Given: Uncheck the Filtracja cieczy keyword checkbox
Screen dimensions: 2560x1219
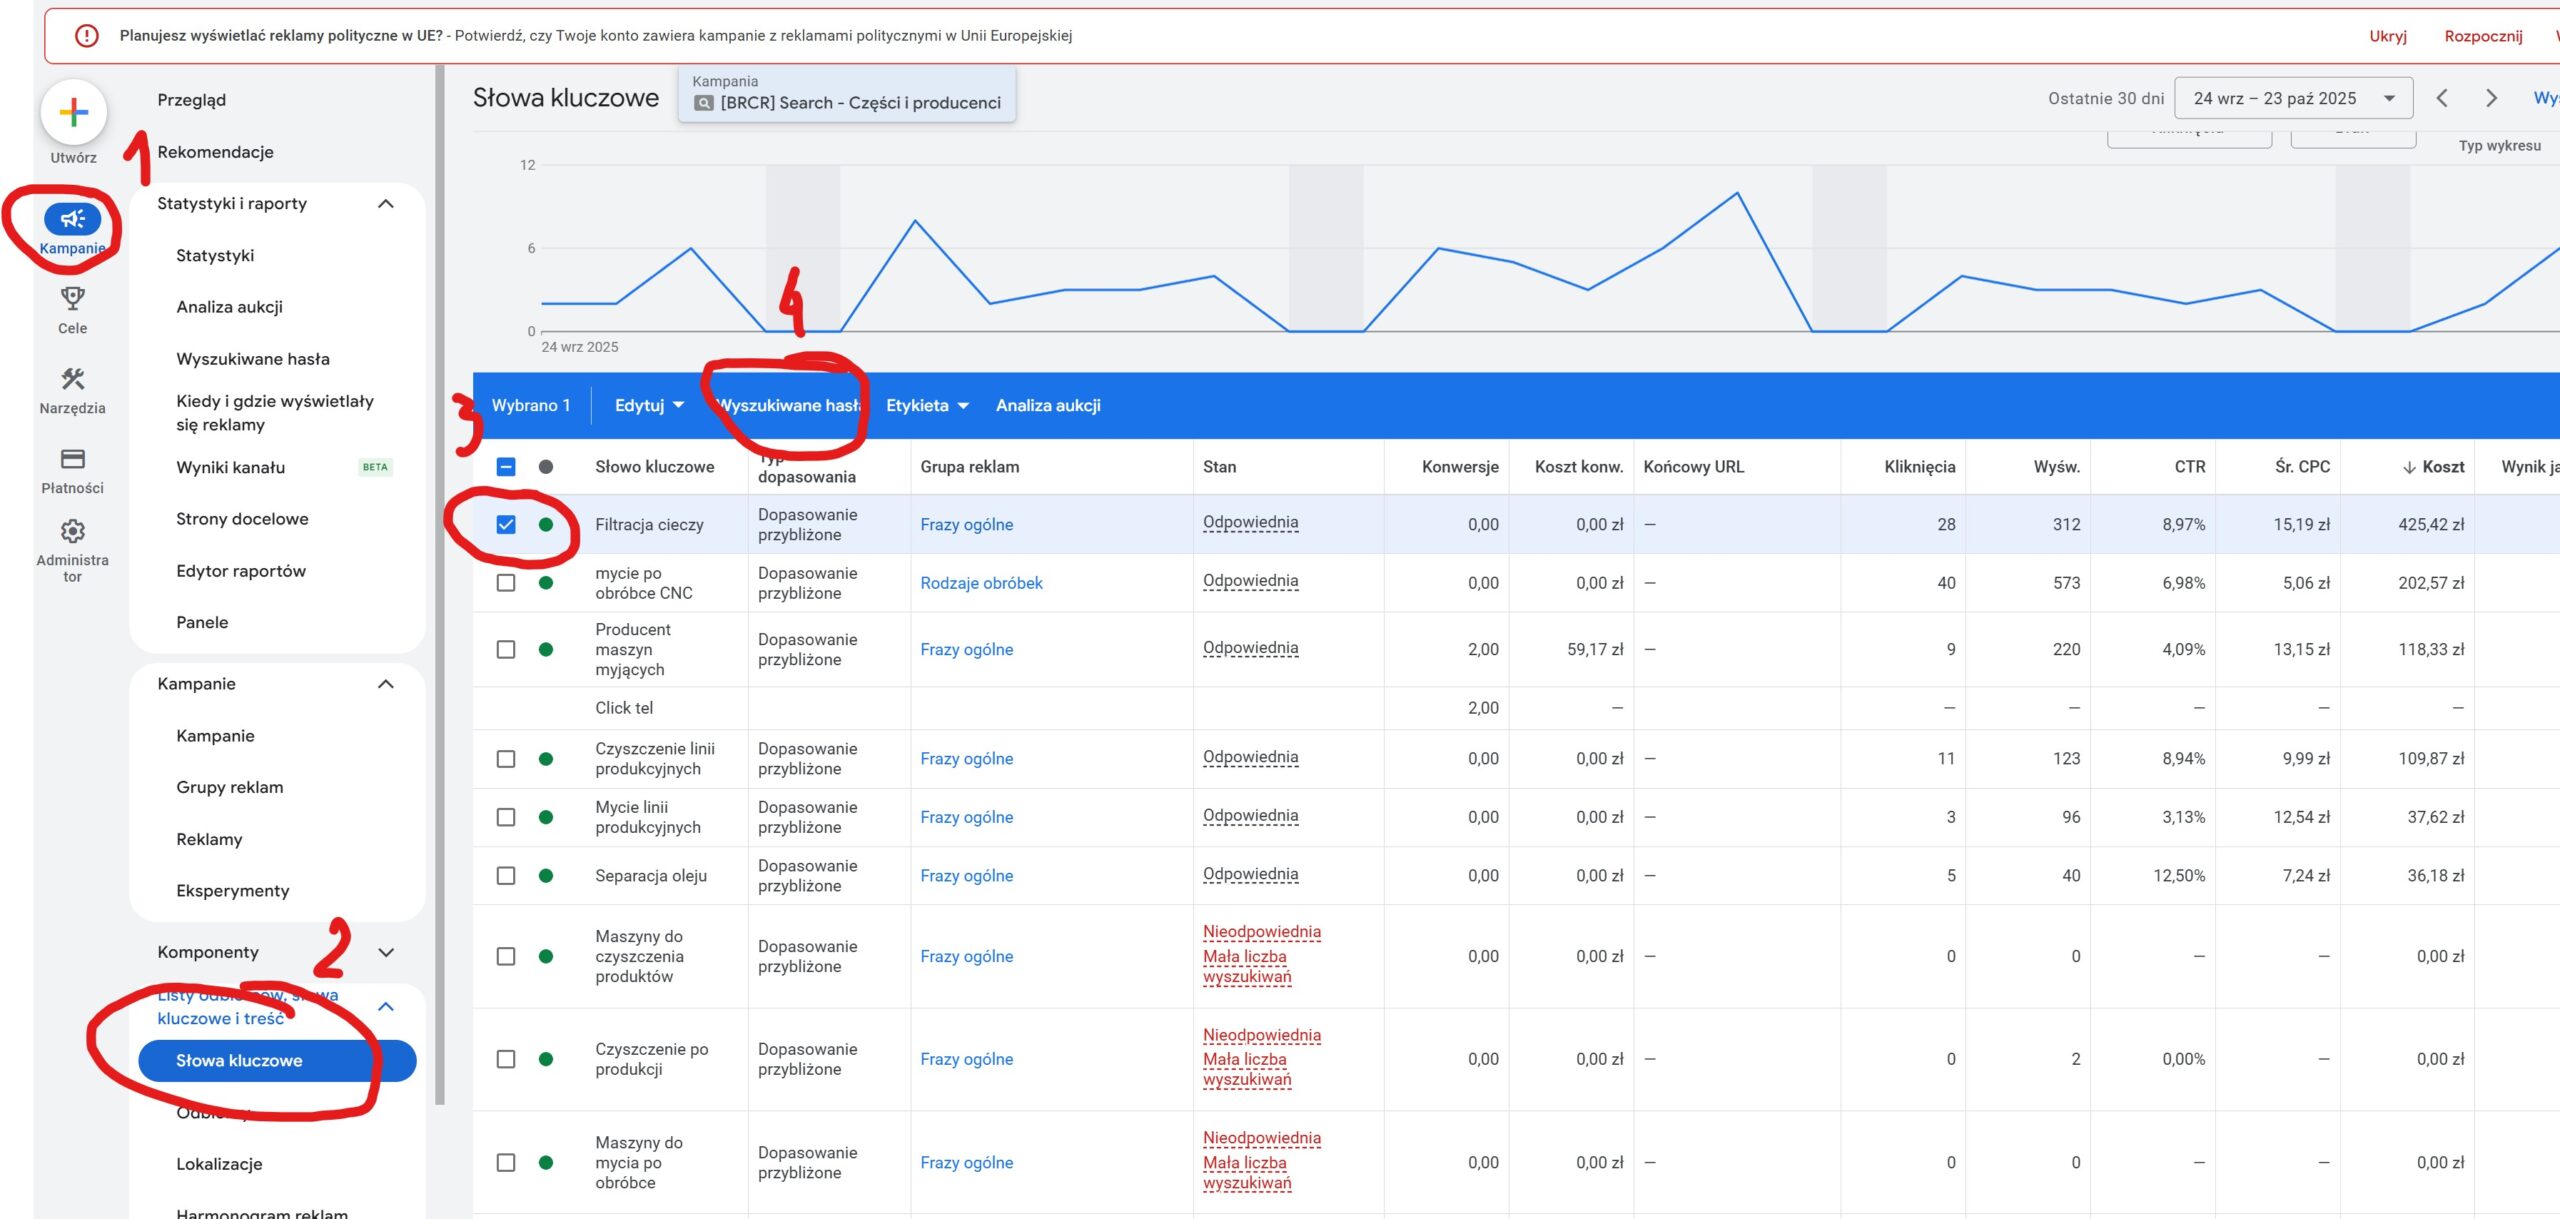Looking at the screenshot, I should (506, 524).
